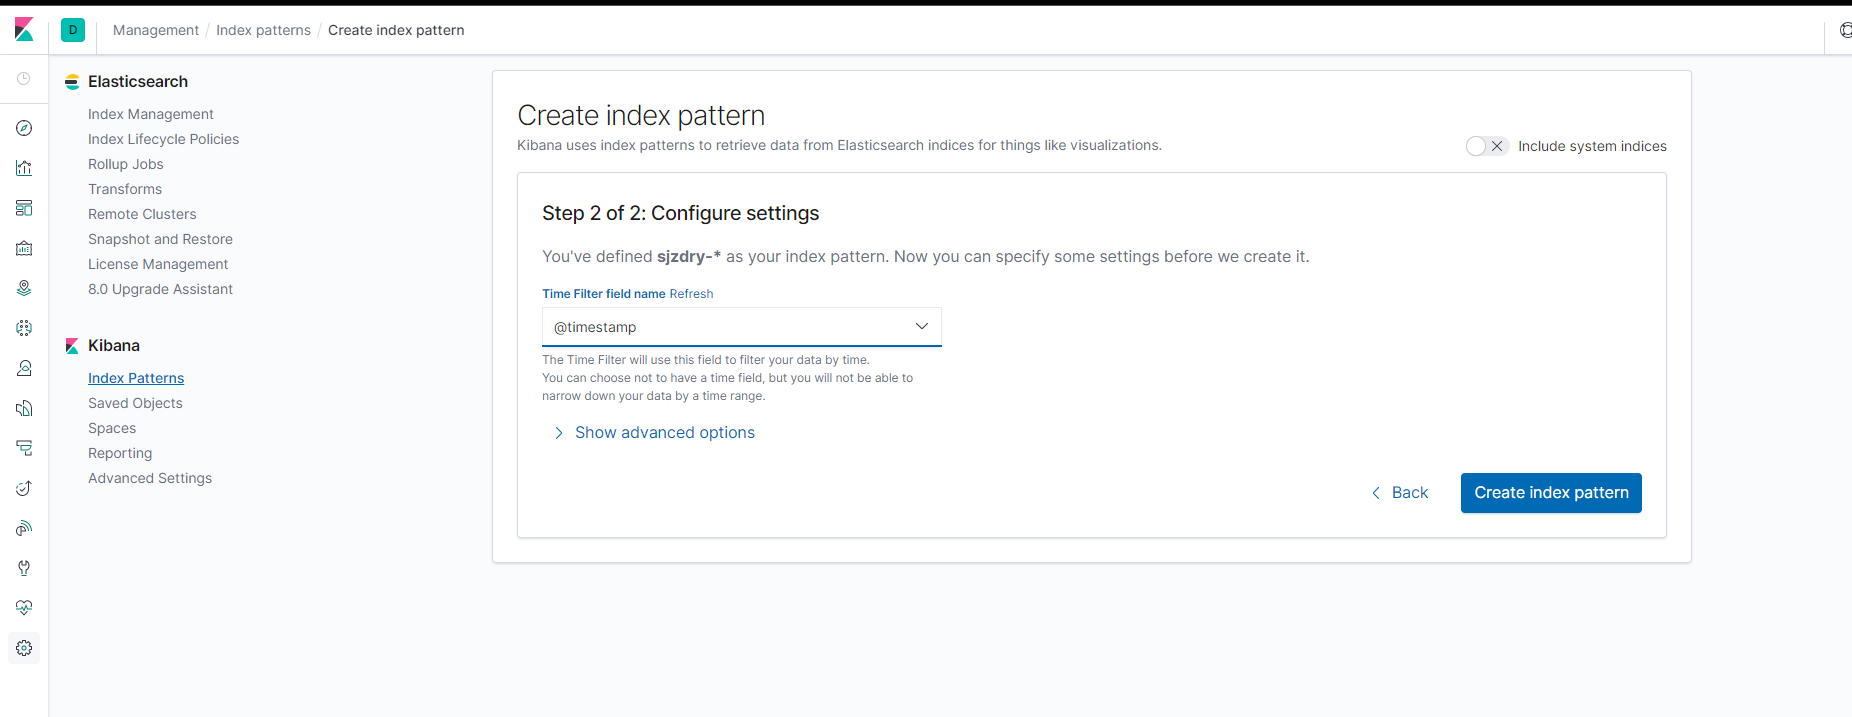Open Visualize via the bar chart icon
Image resolution: width=1852 pixels, height=717 pixels.
point(24,168)
